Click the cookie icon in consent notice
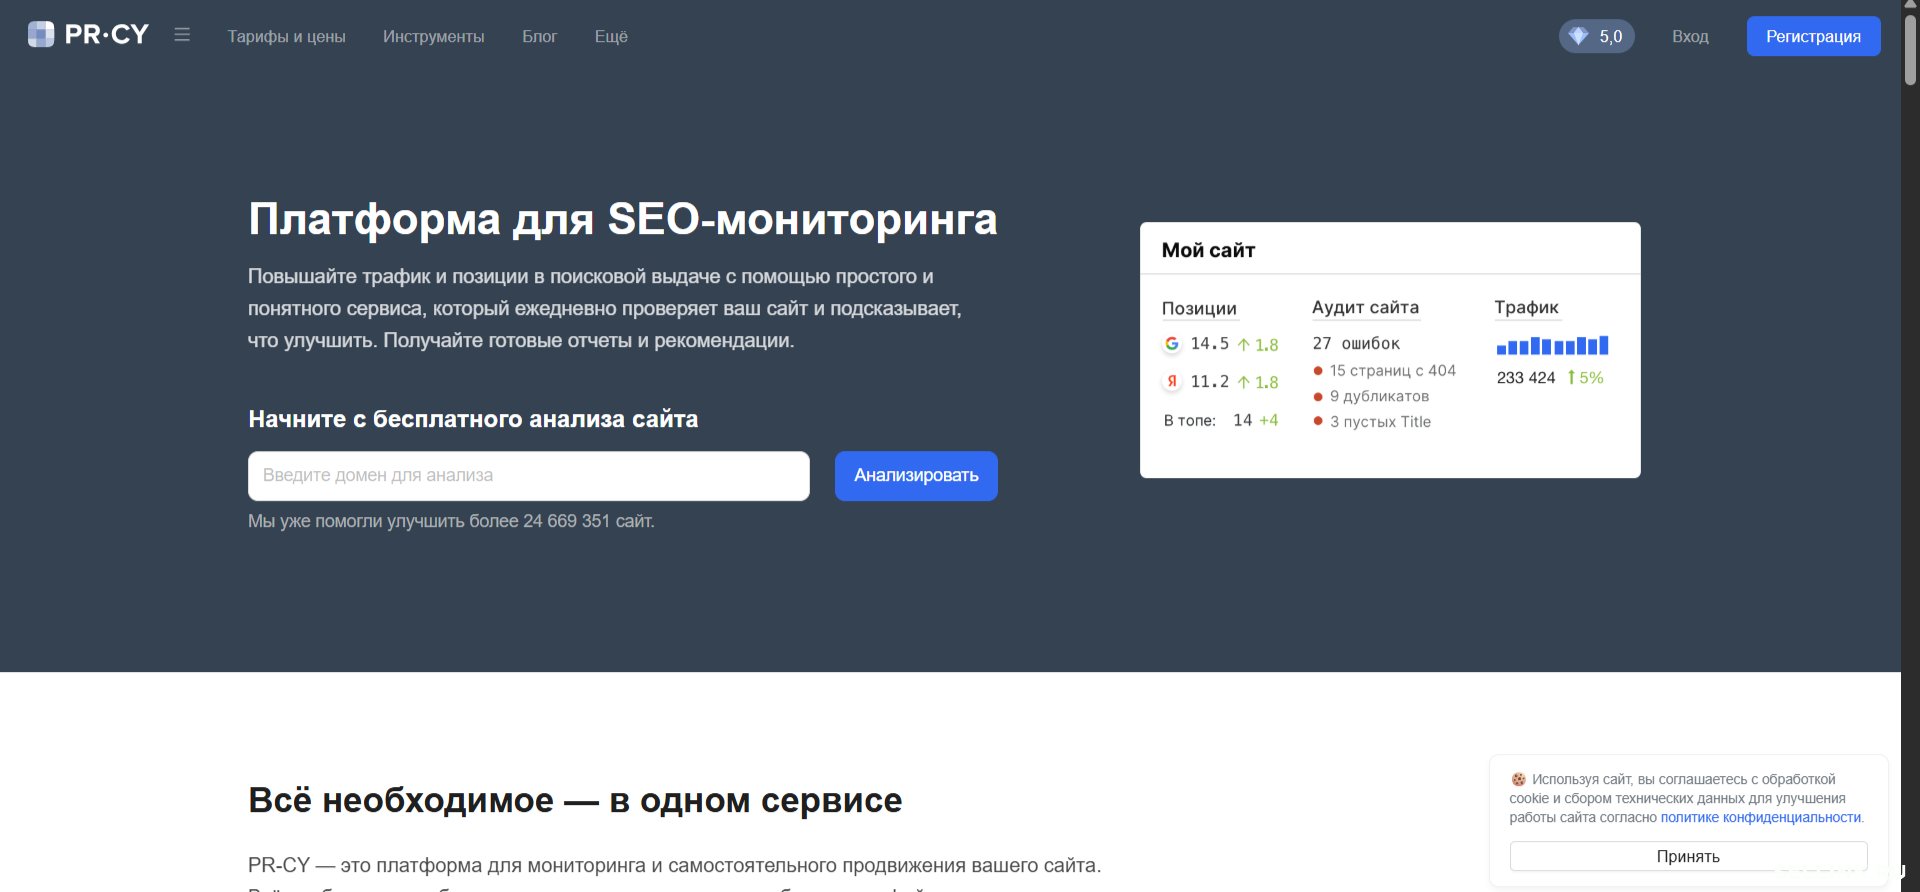The image size is (1920, 892). click(x=1518, y=779)
